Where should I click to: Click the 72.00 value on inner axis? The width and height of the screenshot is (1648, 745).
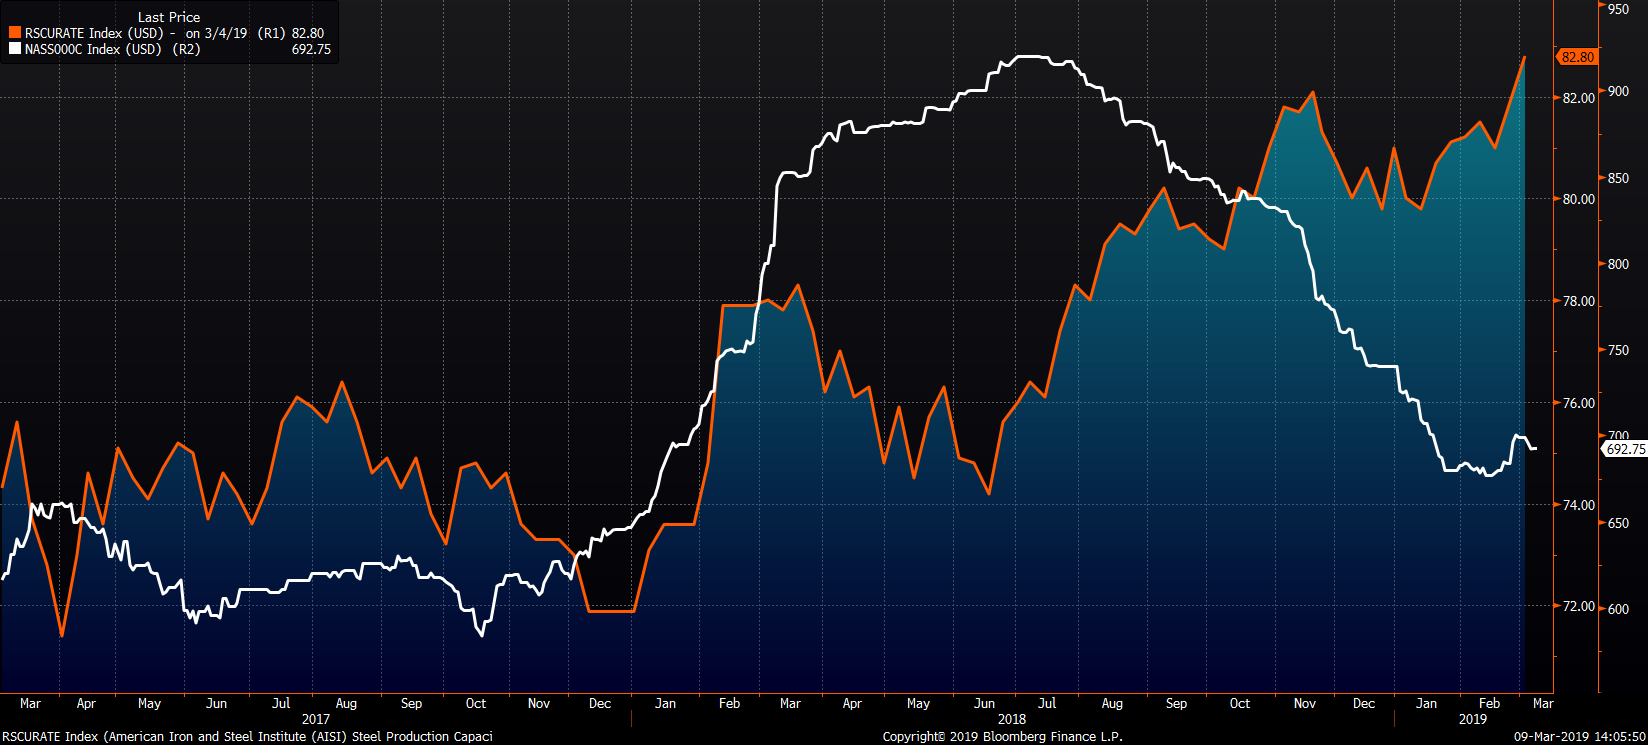point(1579,606)
